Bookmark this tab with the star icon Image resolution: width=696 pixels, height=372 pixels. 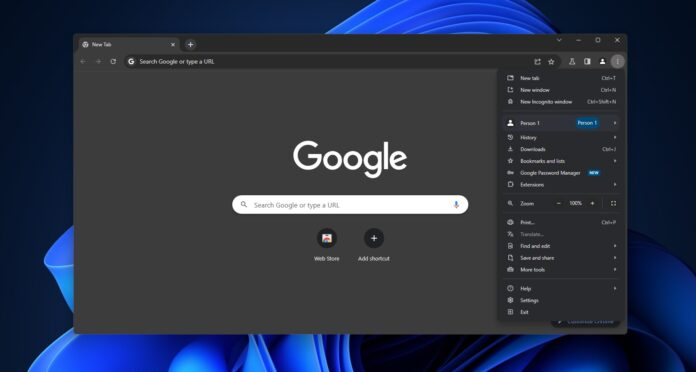coord(551,62)
